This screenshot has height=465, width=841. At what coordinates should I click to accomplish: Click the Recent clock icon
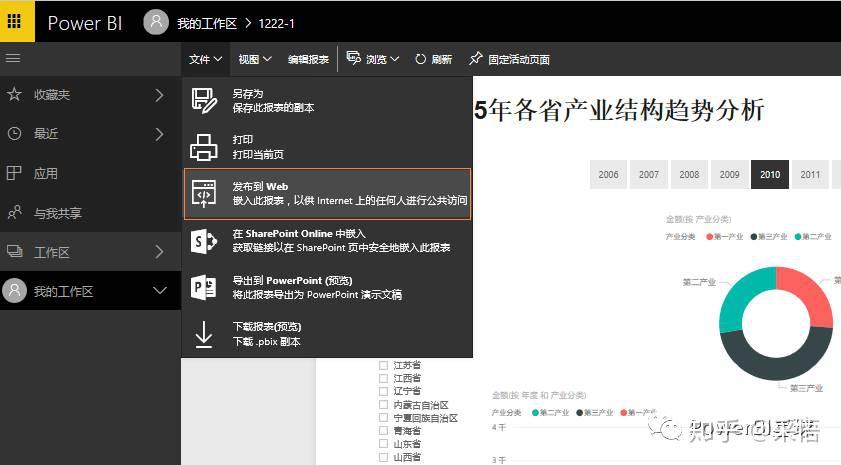click(x=14, y=134)
